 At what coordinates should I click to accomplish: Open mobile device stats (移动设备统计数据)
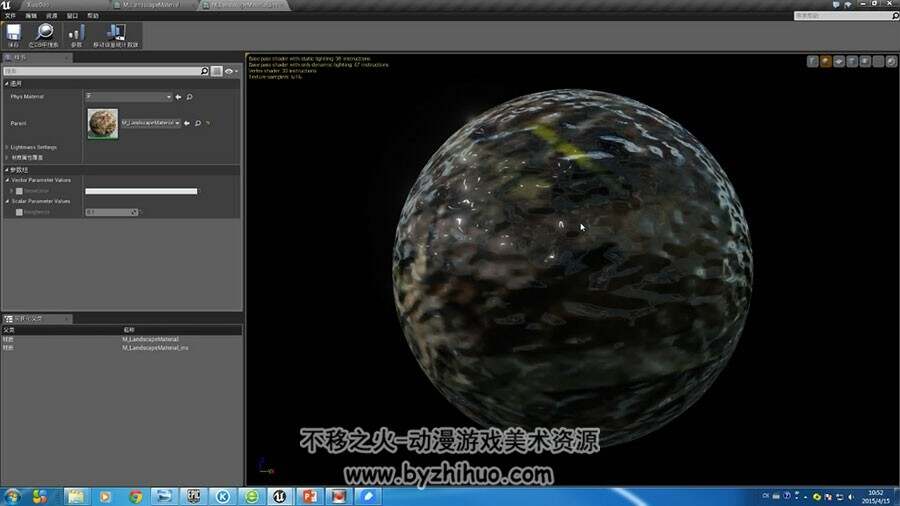click(x=116, y=35)
